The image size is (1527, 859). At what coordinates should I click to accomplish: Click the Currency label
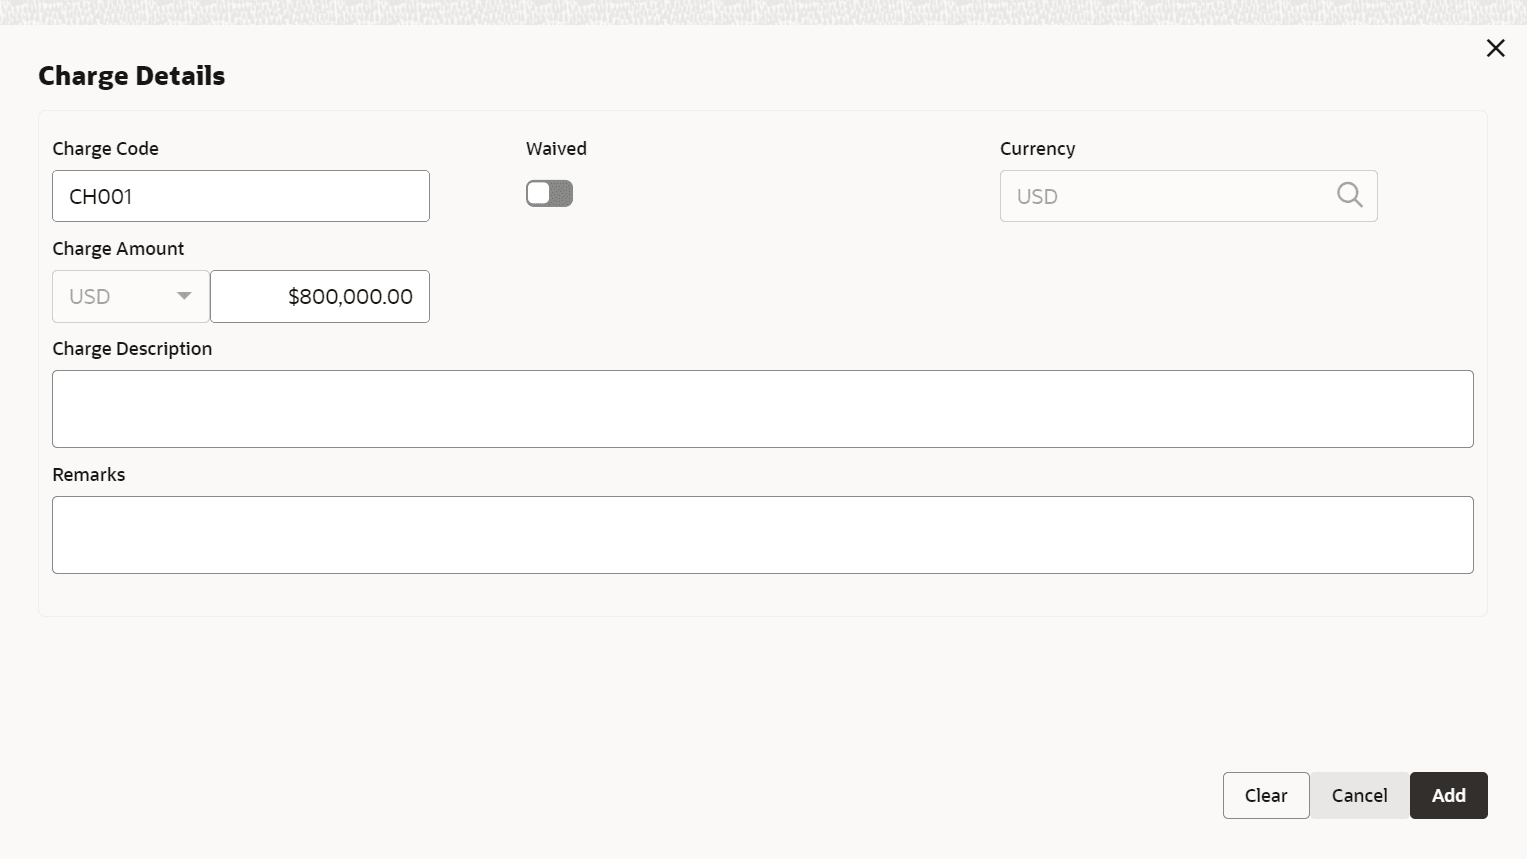1038,148
